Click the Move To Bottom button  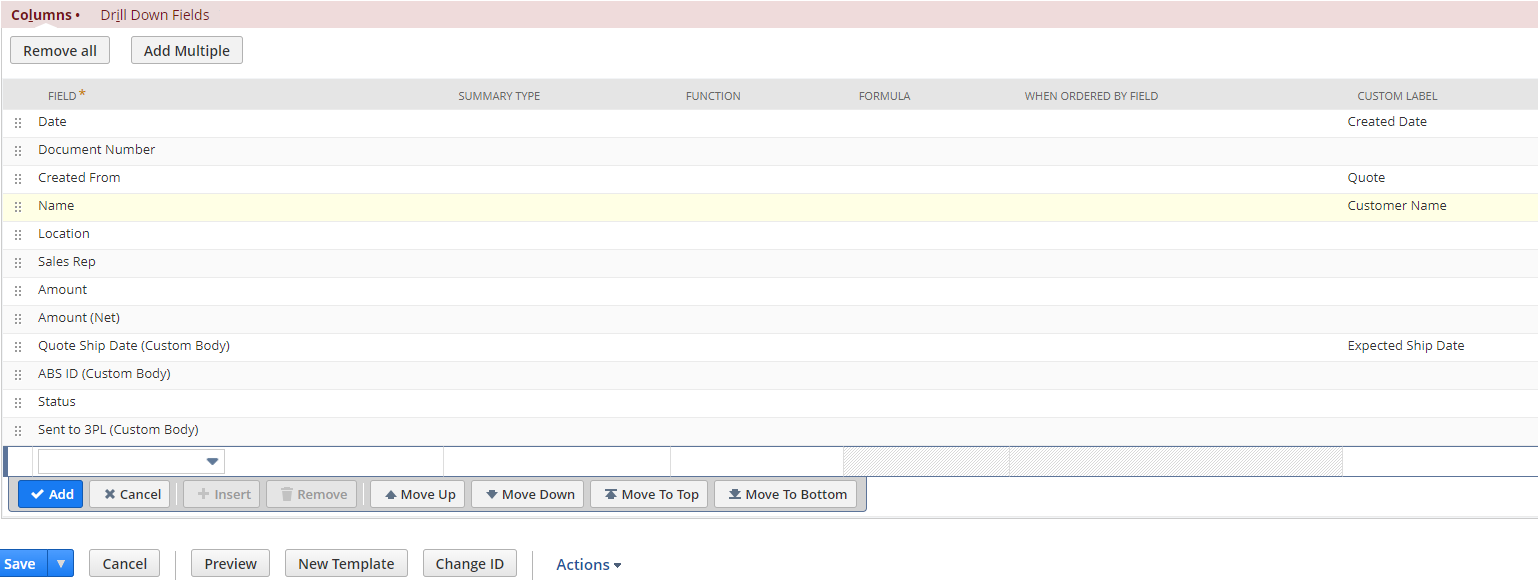786,494
